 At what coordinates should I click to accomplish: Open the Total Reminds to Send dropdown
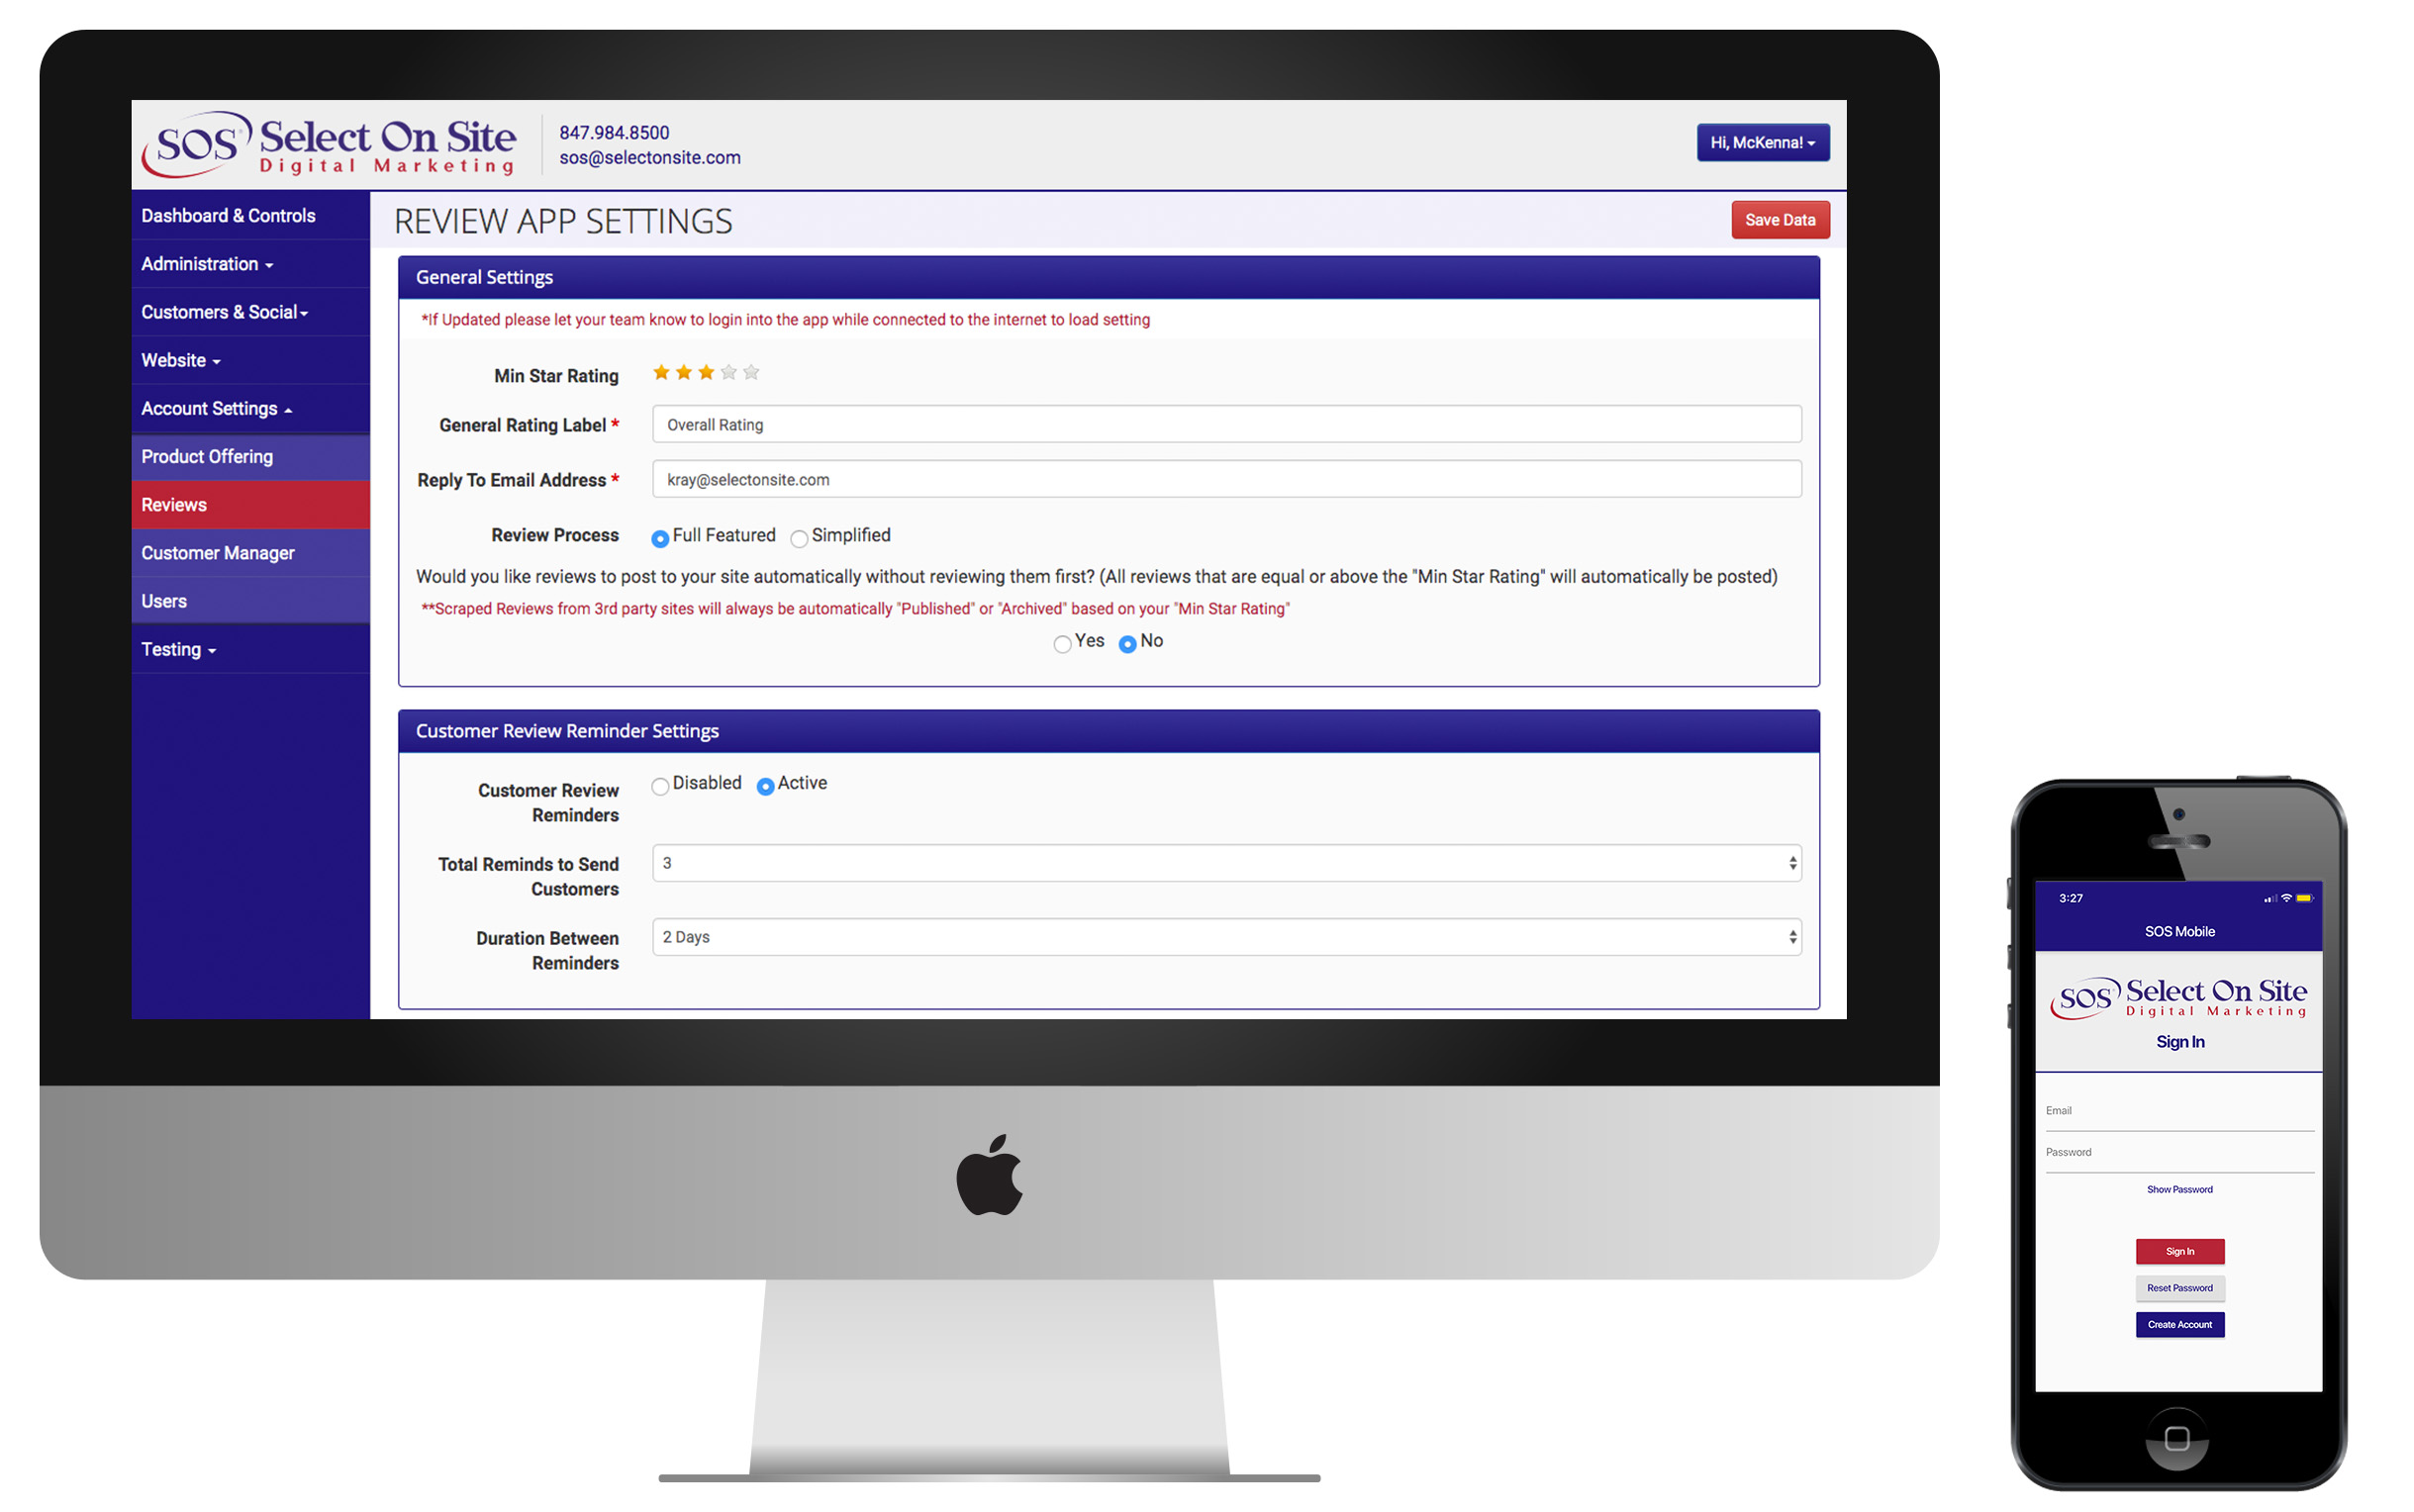1224,861
